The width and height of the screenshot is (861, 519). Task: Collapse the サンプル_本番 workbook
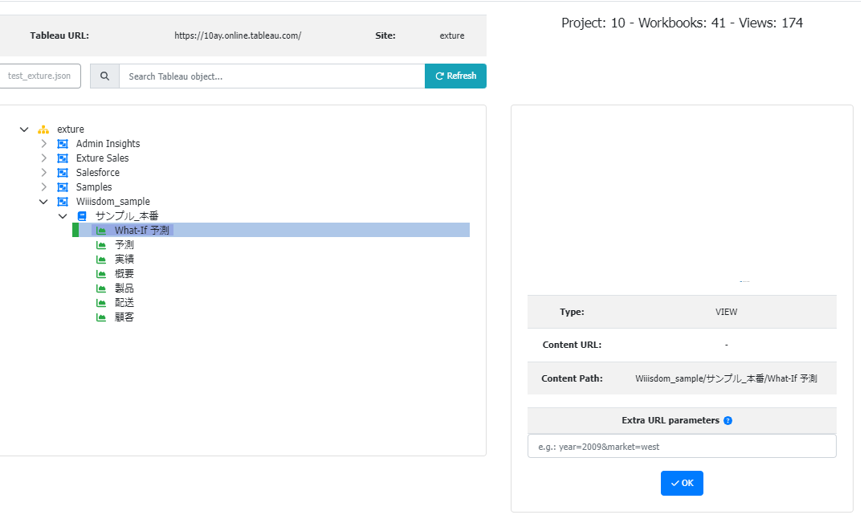[x=63, y=216]
